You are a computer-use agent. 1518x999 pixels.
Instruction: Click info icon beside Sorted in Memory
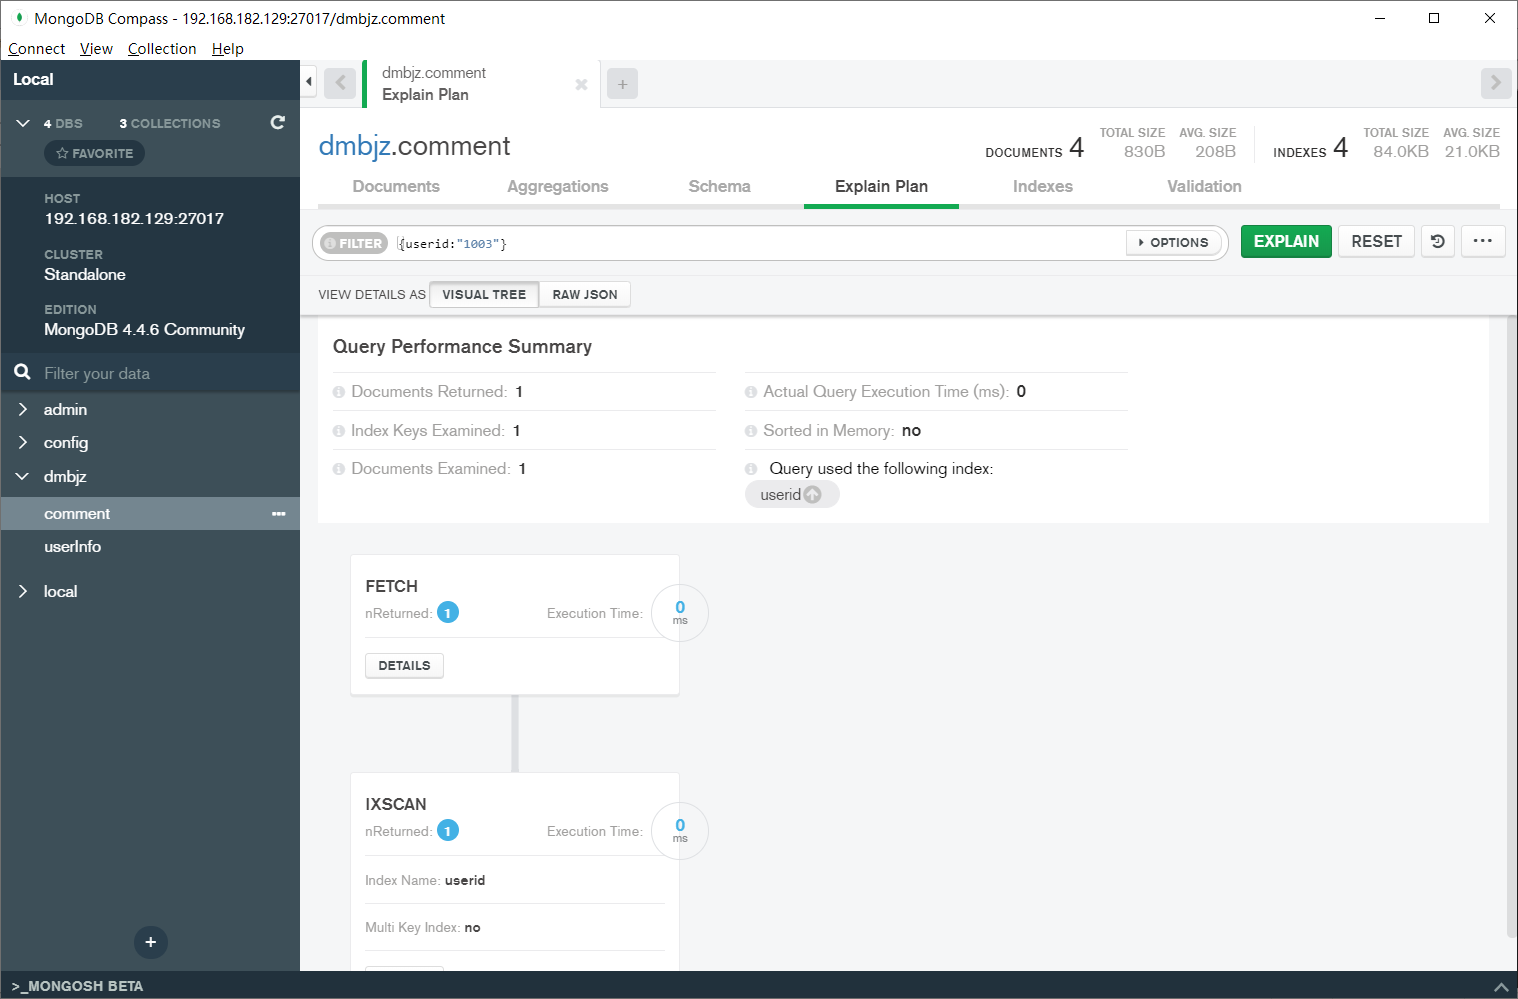[x=751, y=431]
